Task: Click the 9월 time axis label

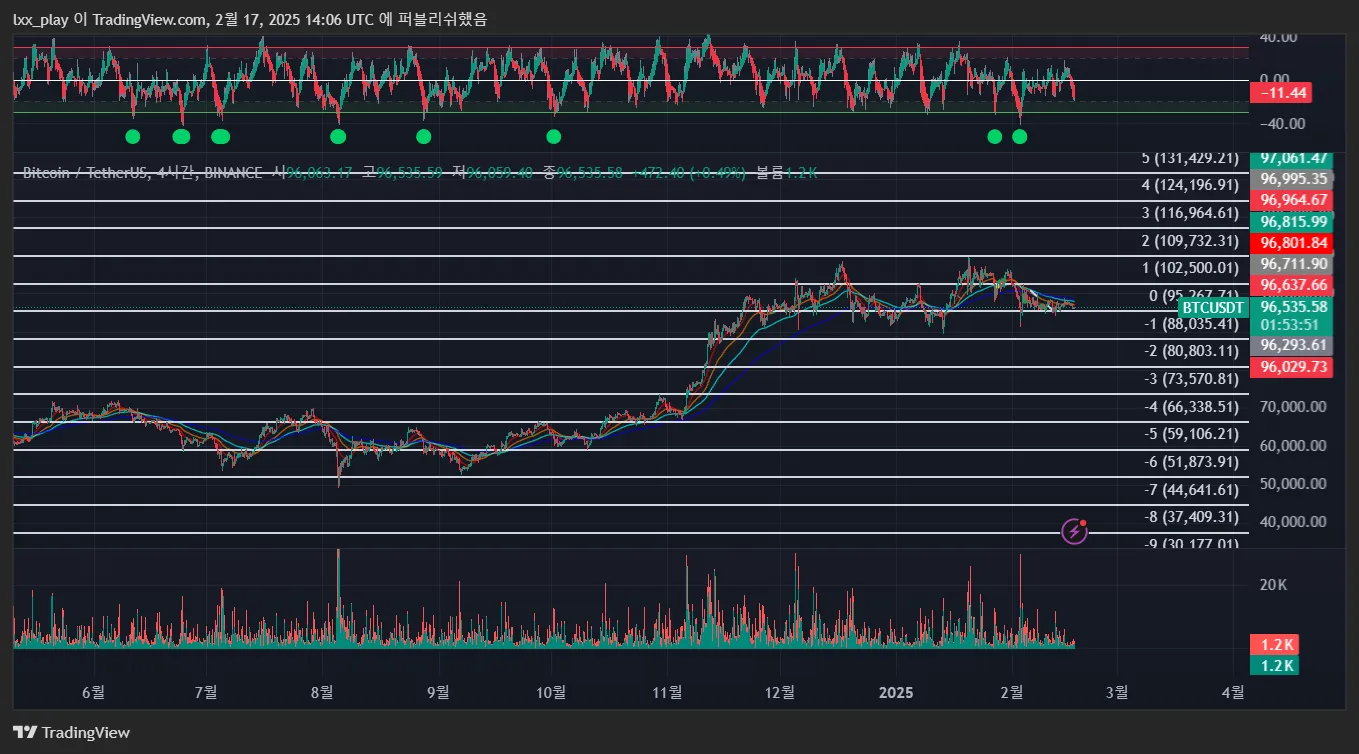Action: (x=438, y=691)
